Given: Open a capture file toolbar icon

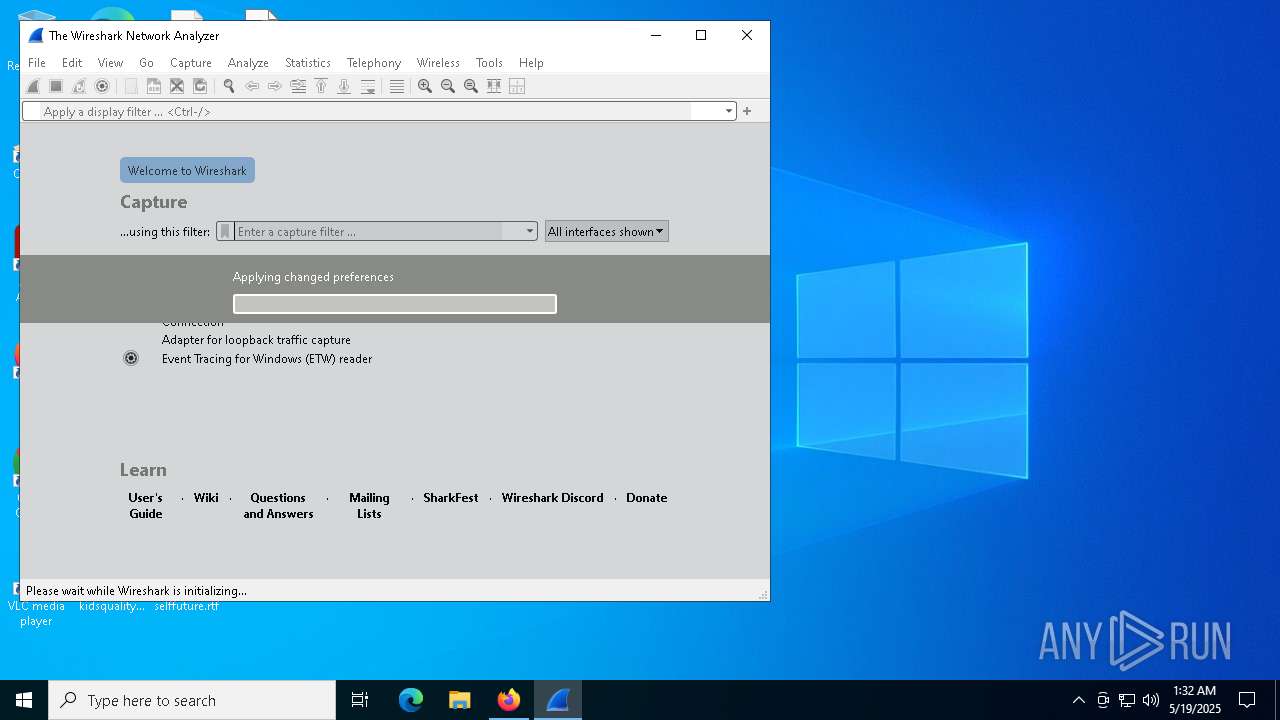Looking at the screenshot, I should (x=131, y=86).
